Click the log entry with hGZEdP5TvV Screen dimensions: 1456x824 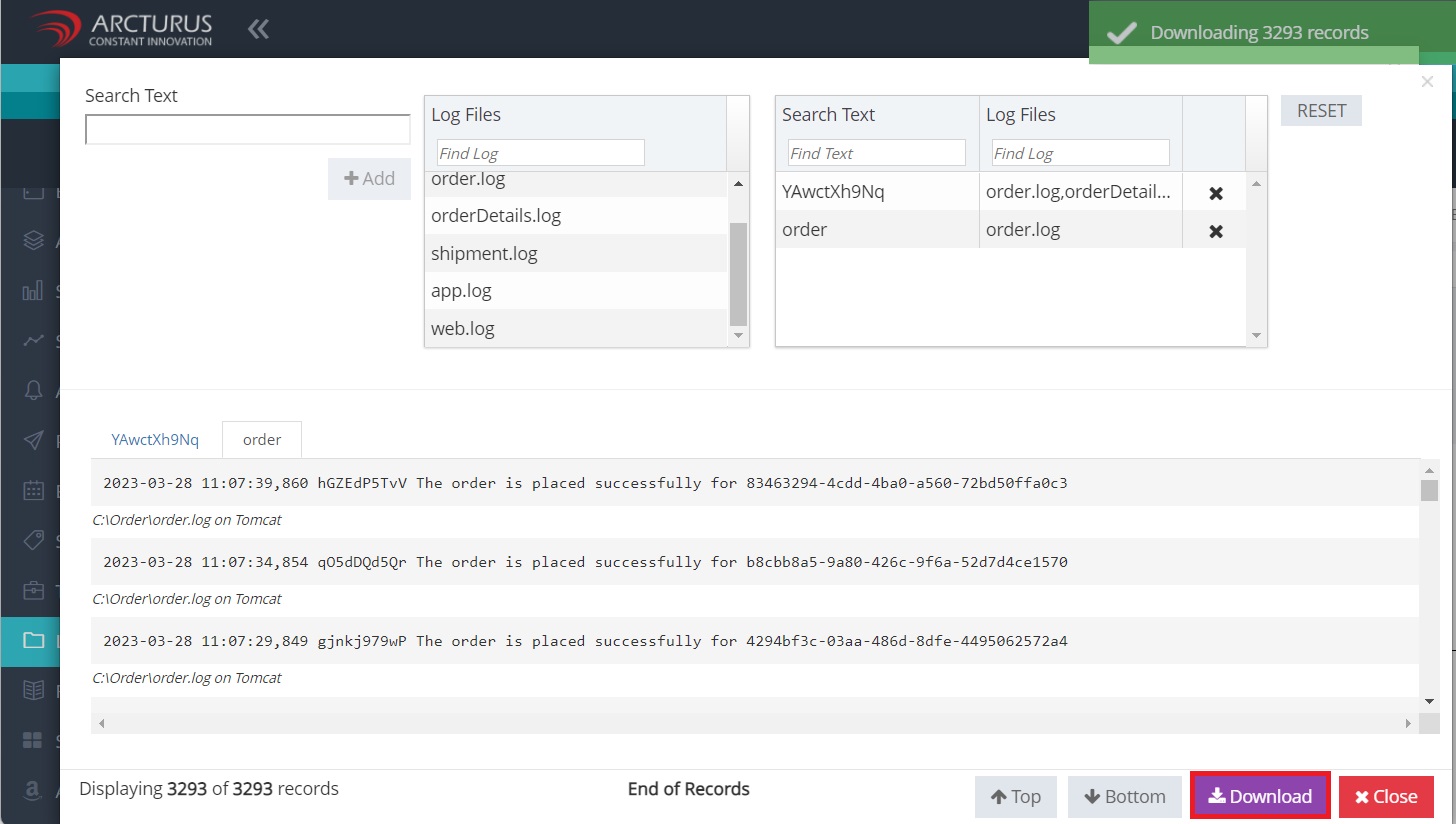pyautogui.click(x=754, y=483)
